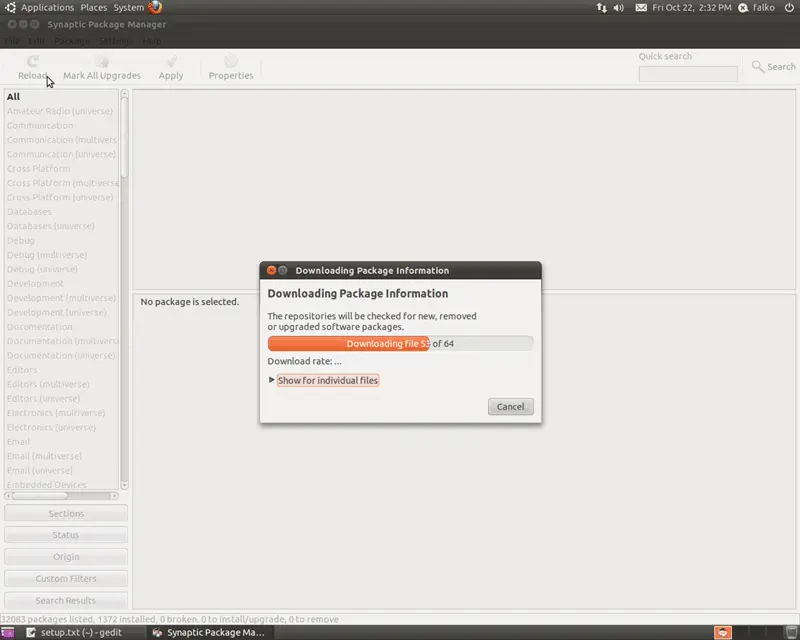Close the Downloading Package Information dialog

(271, 270)
